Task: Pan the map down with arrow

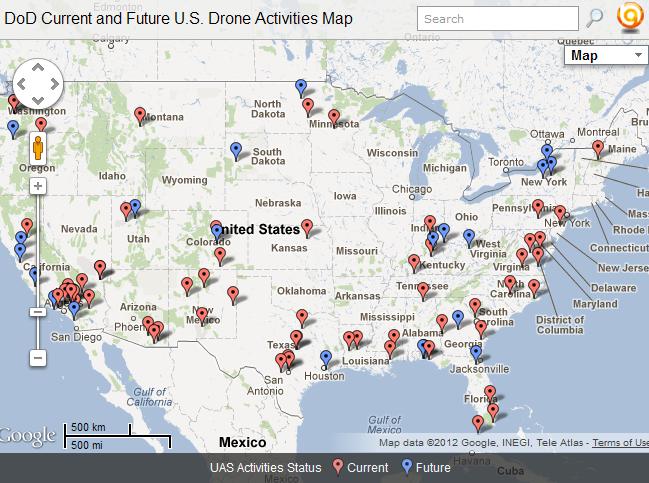Action: 38,100
